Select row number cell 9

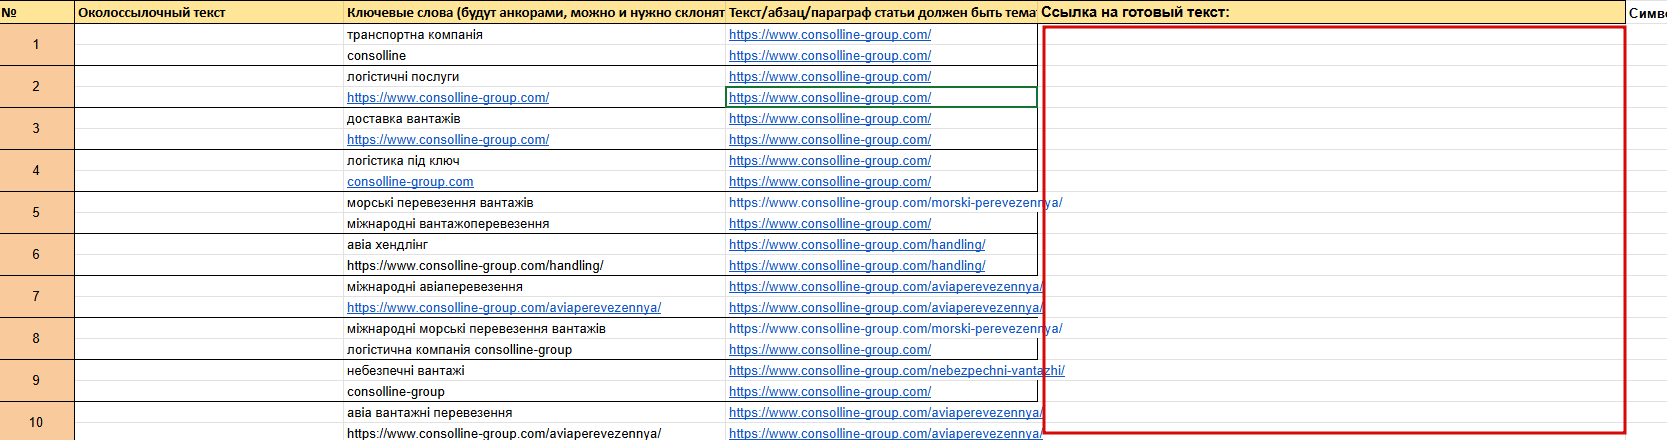(37, 381)
